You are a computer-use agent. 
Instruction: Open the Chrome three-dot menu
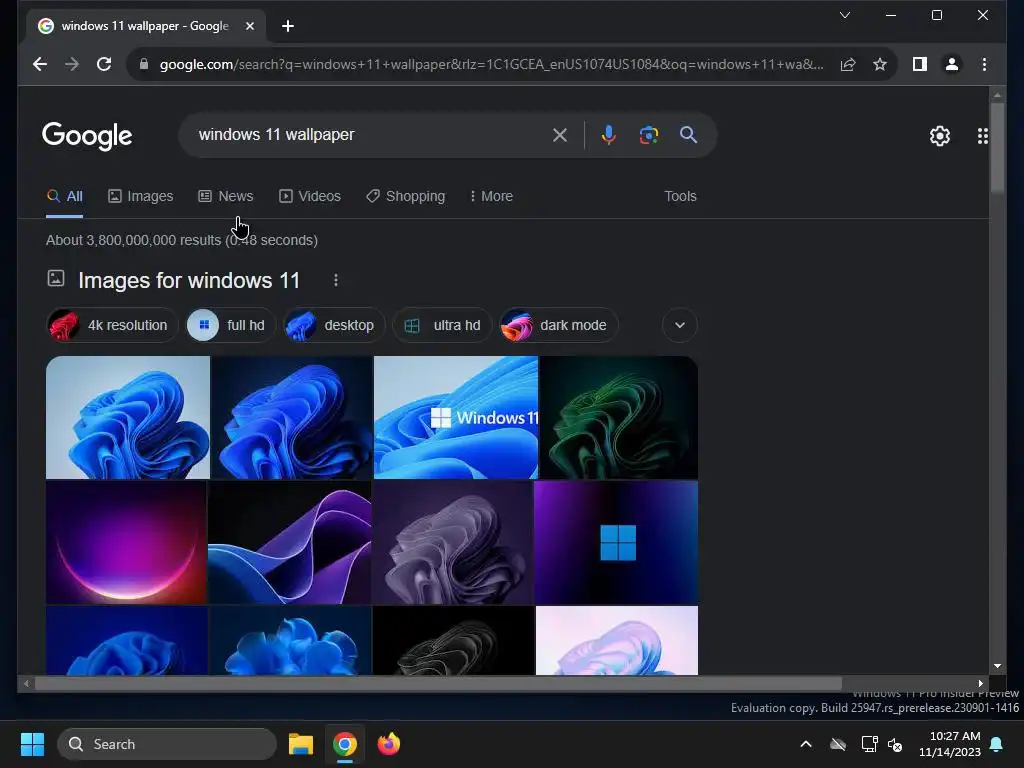pos(984,64)
